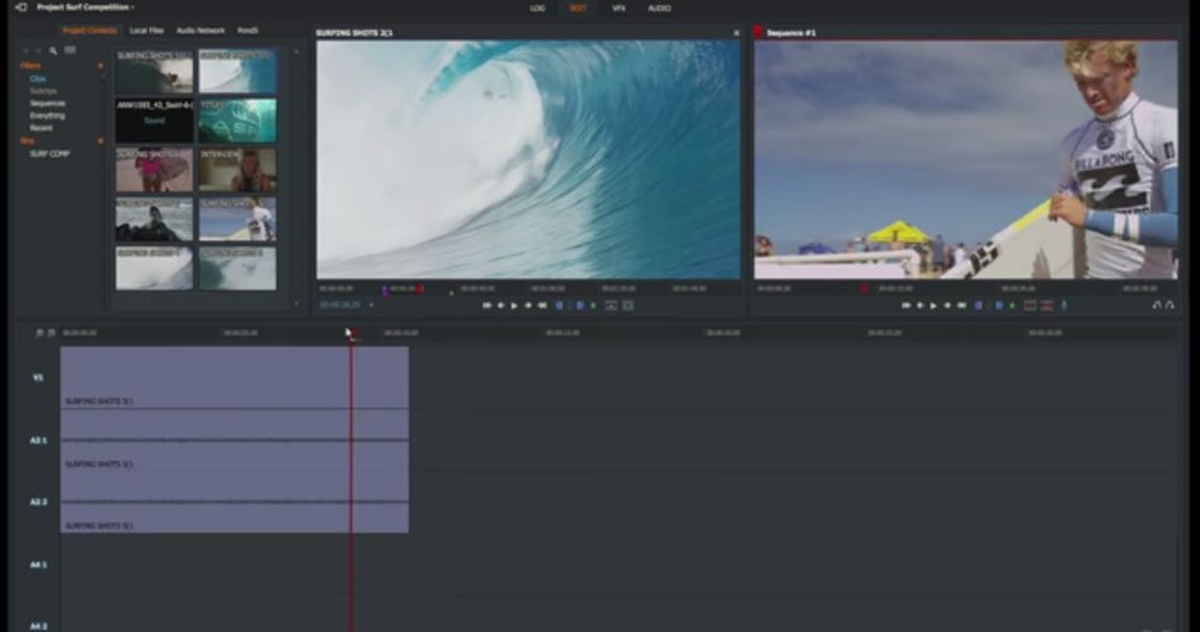The height and width of the screenshot is (632, 1200).
Task: Open the Project Surf Competition dropdown
Action: pyautogui.click(x=85, y=7)
